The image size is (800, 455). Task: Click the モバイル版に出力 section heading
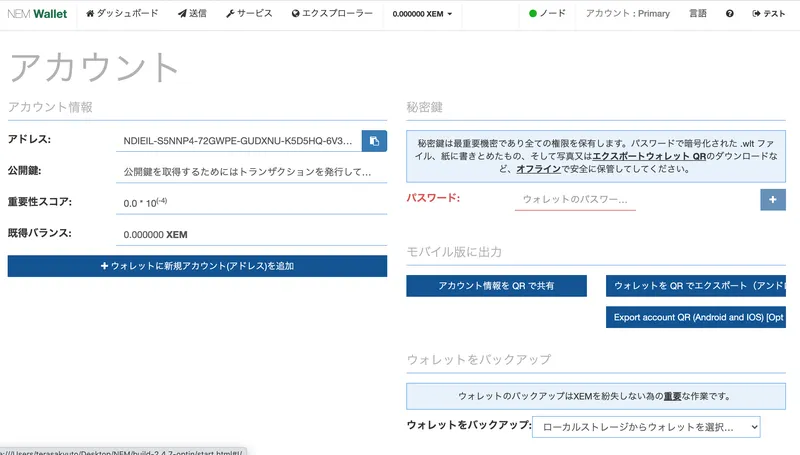point(454,252)
